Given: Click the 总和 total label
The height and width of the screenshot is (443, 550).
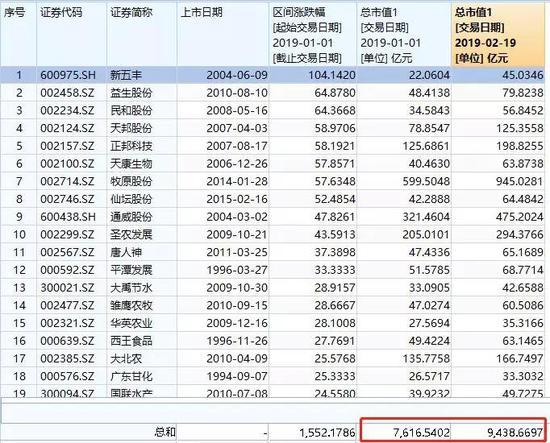Looking at the screenshot, I should (x=165, y=432).
